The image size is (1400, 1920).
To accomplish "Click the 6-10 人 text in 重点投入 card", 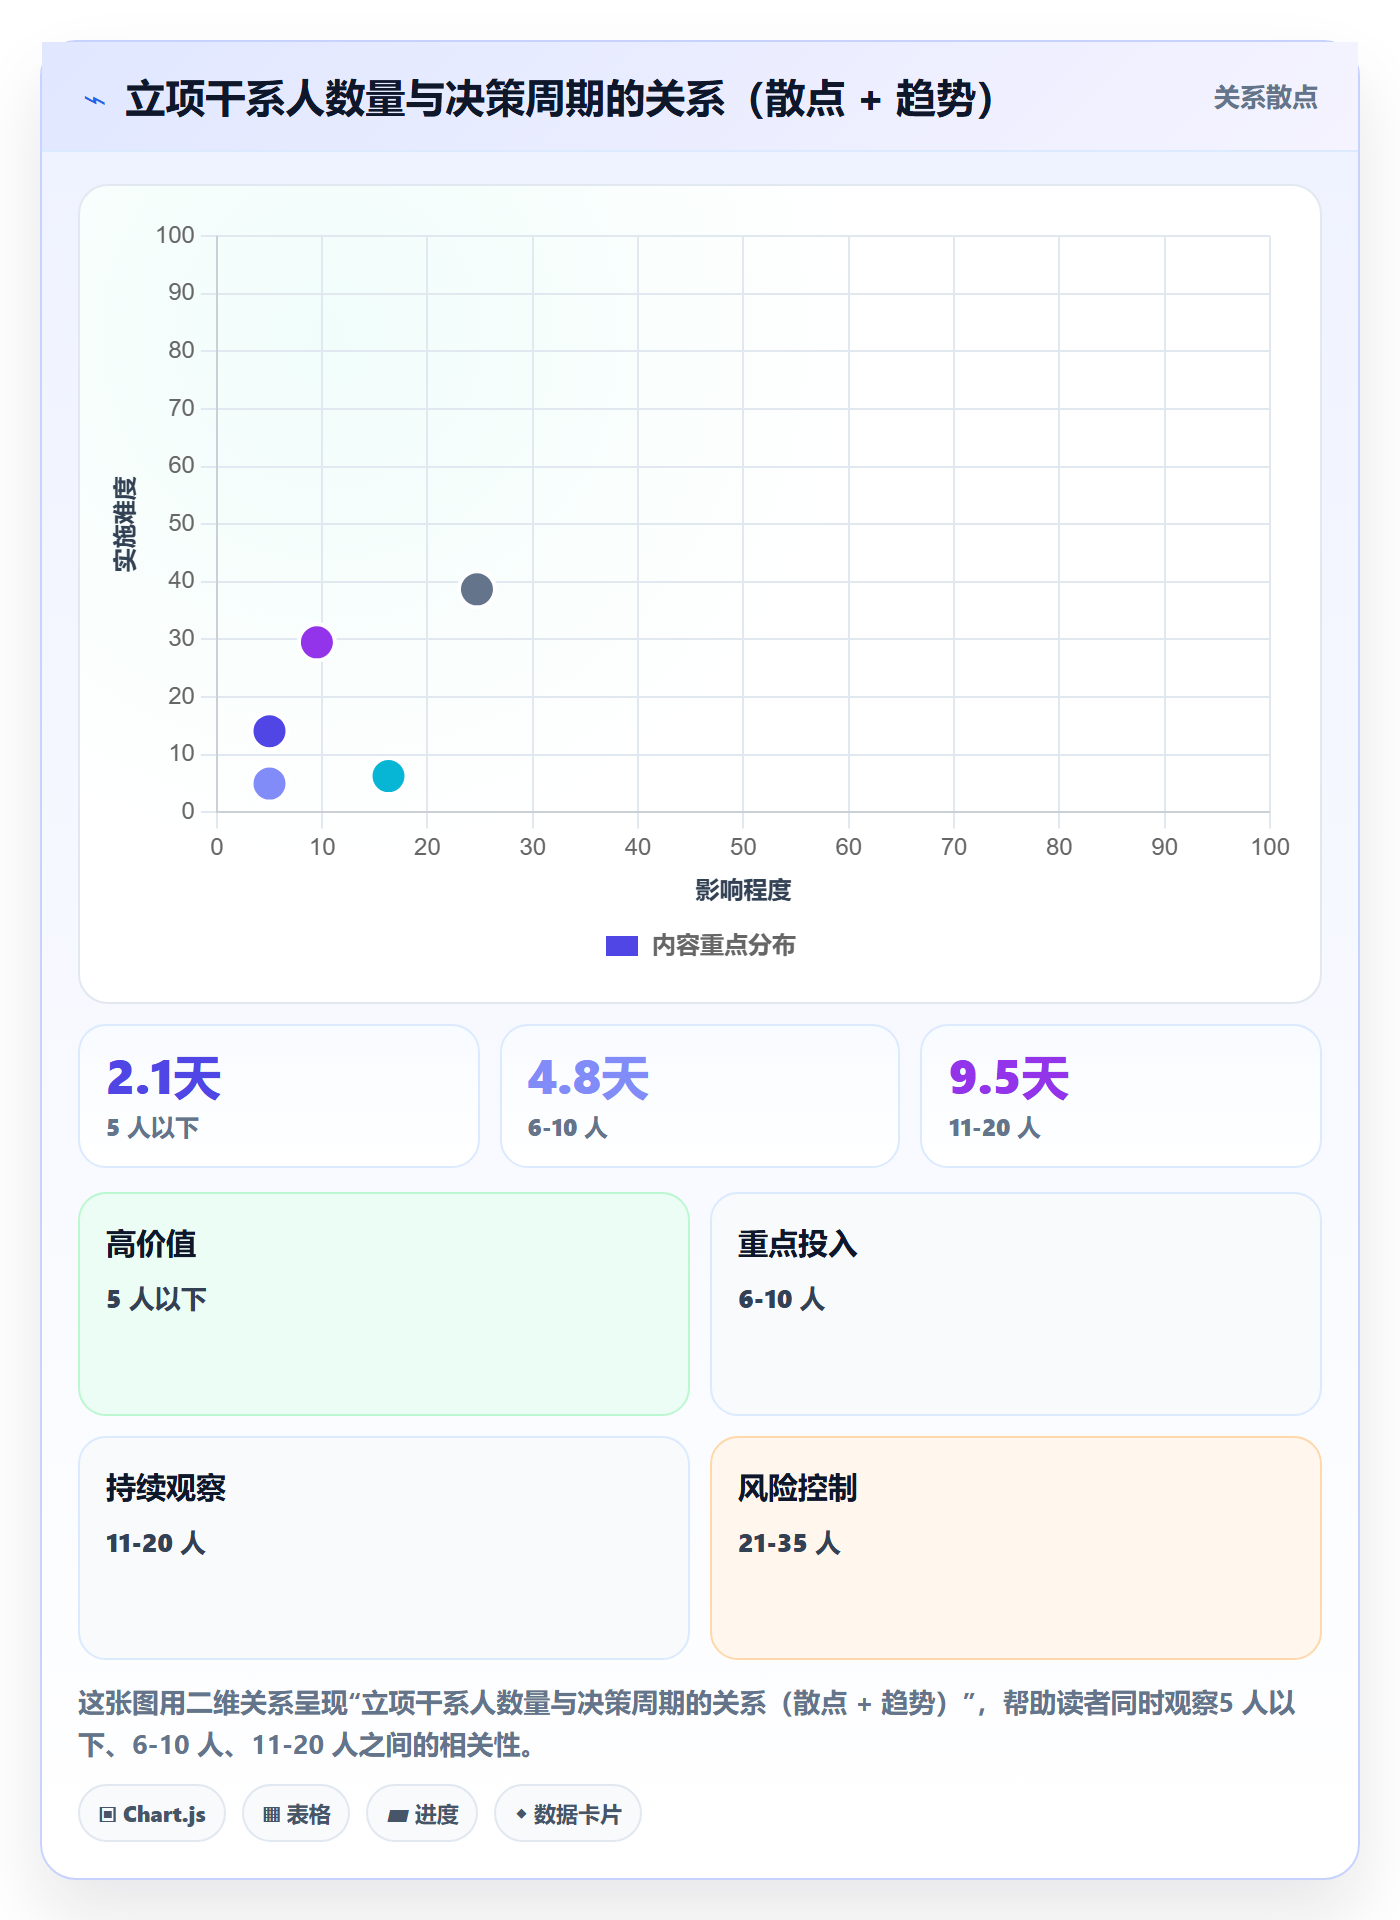I will 782,1299.
